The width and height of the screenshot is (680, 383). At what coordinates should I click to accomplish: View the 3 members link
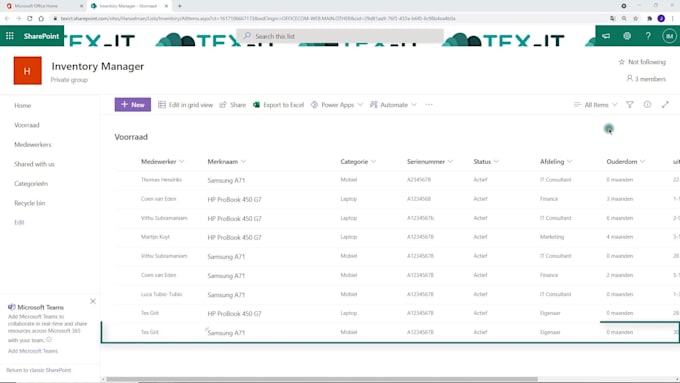646,79
